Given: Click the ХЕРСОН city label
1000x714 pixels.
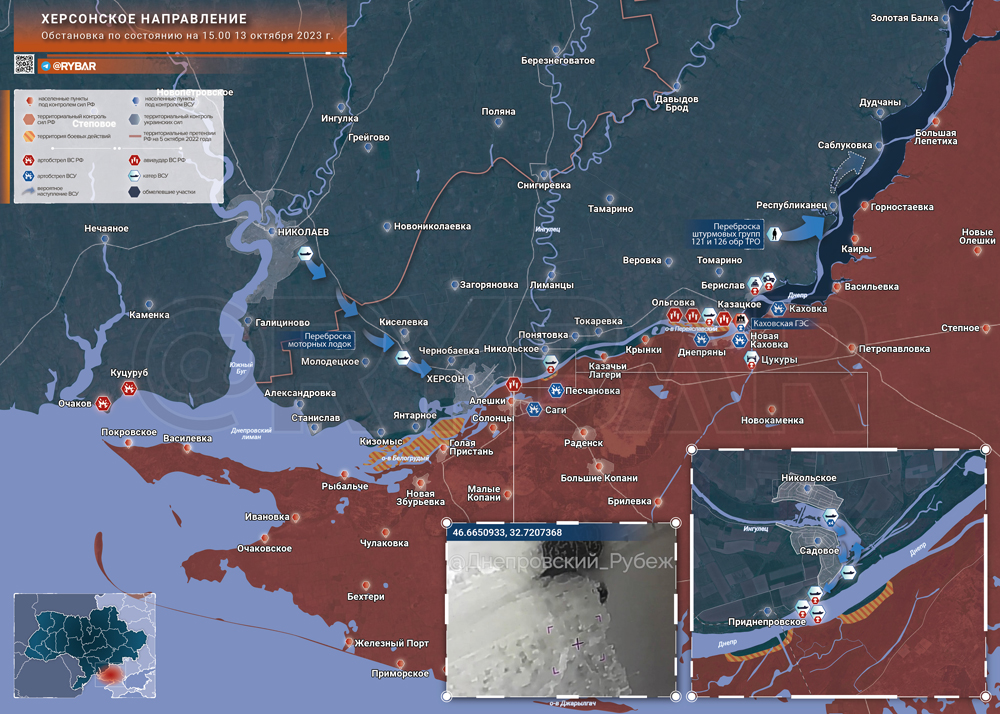Looking at the screenshot, I should 445,379.
